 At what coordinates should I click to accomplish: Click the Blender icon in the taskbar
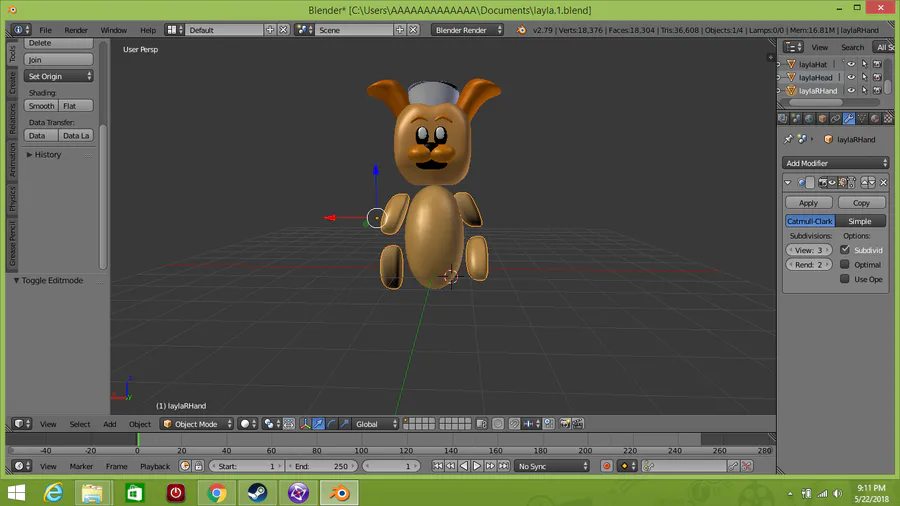(339, 493)
